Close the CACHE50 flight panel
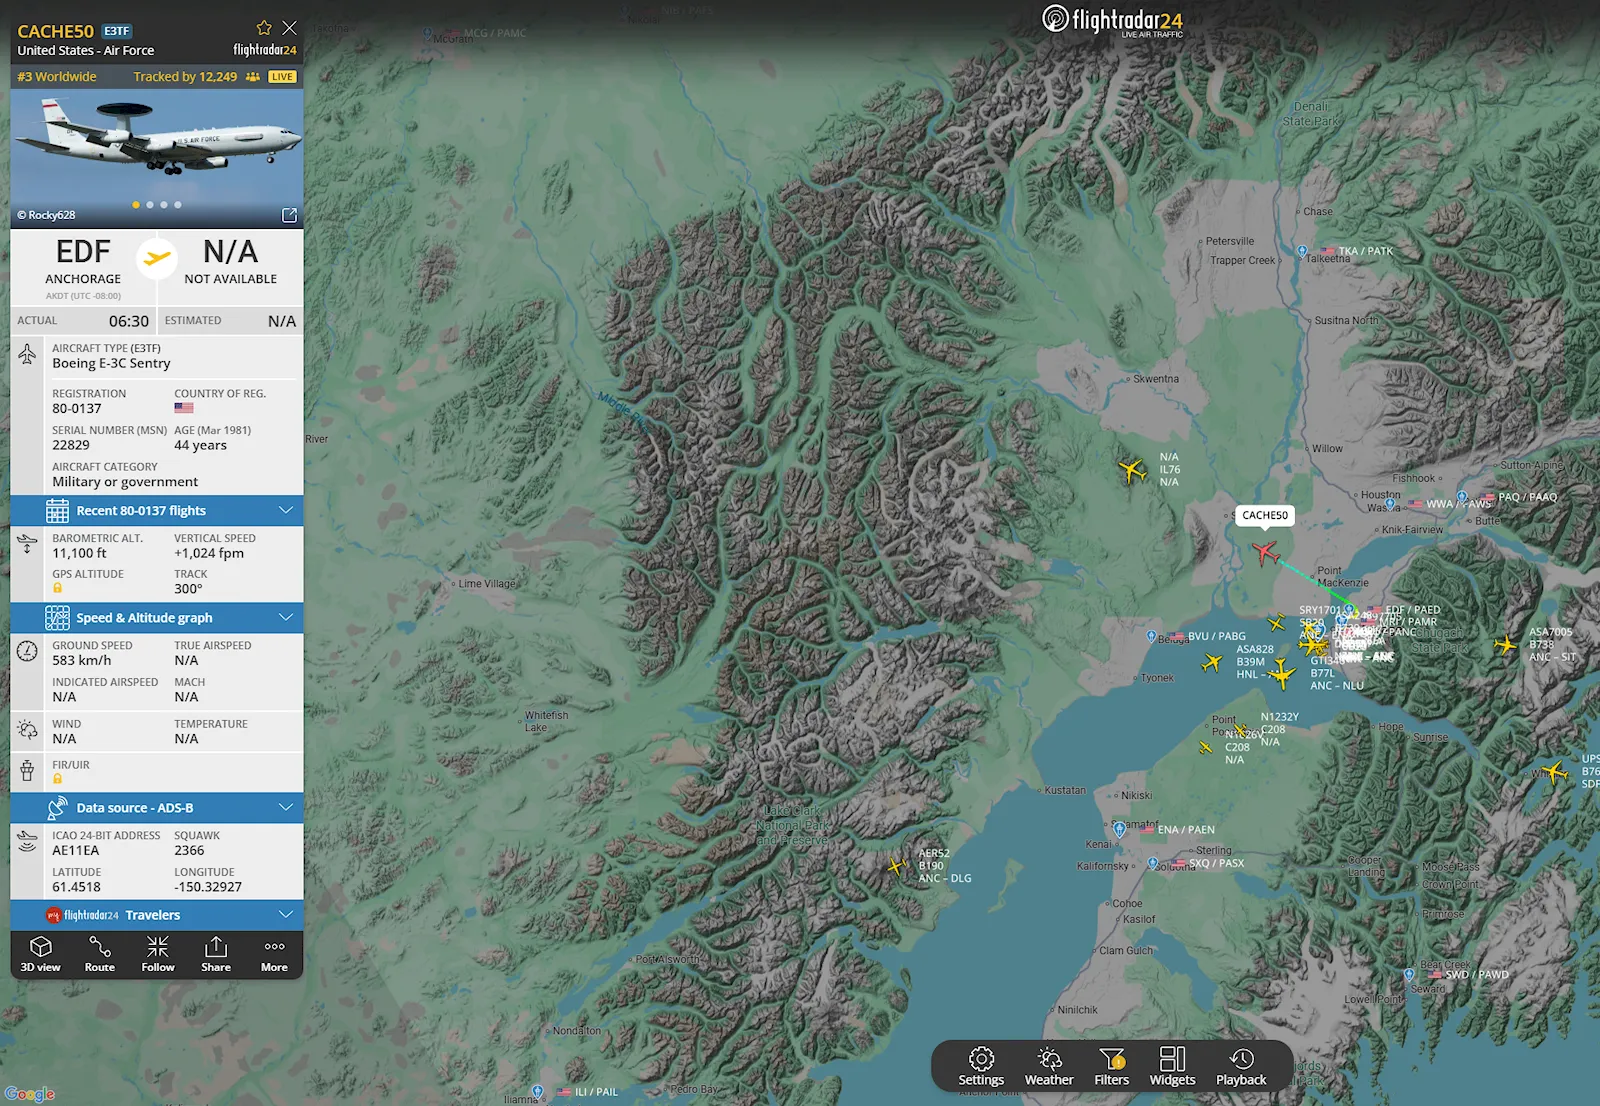The height and width of the screenshot is (1106, 1600). (290, 28)
